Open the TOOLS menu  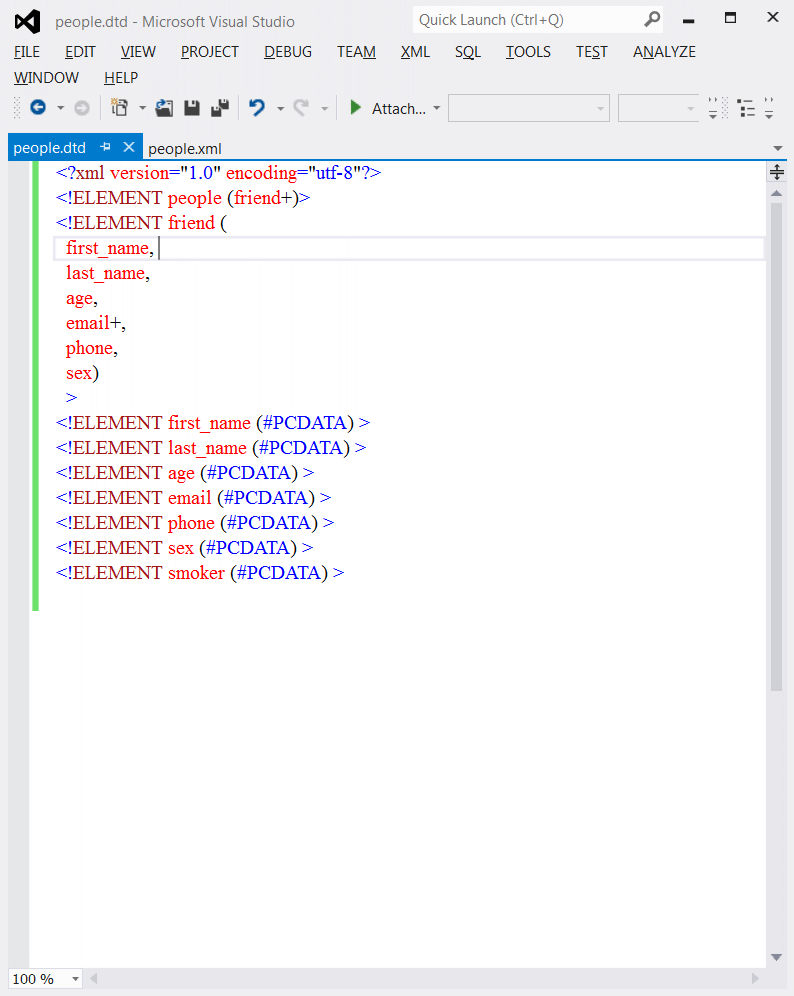(x=528, y=52)
